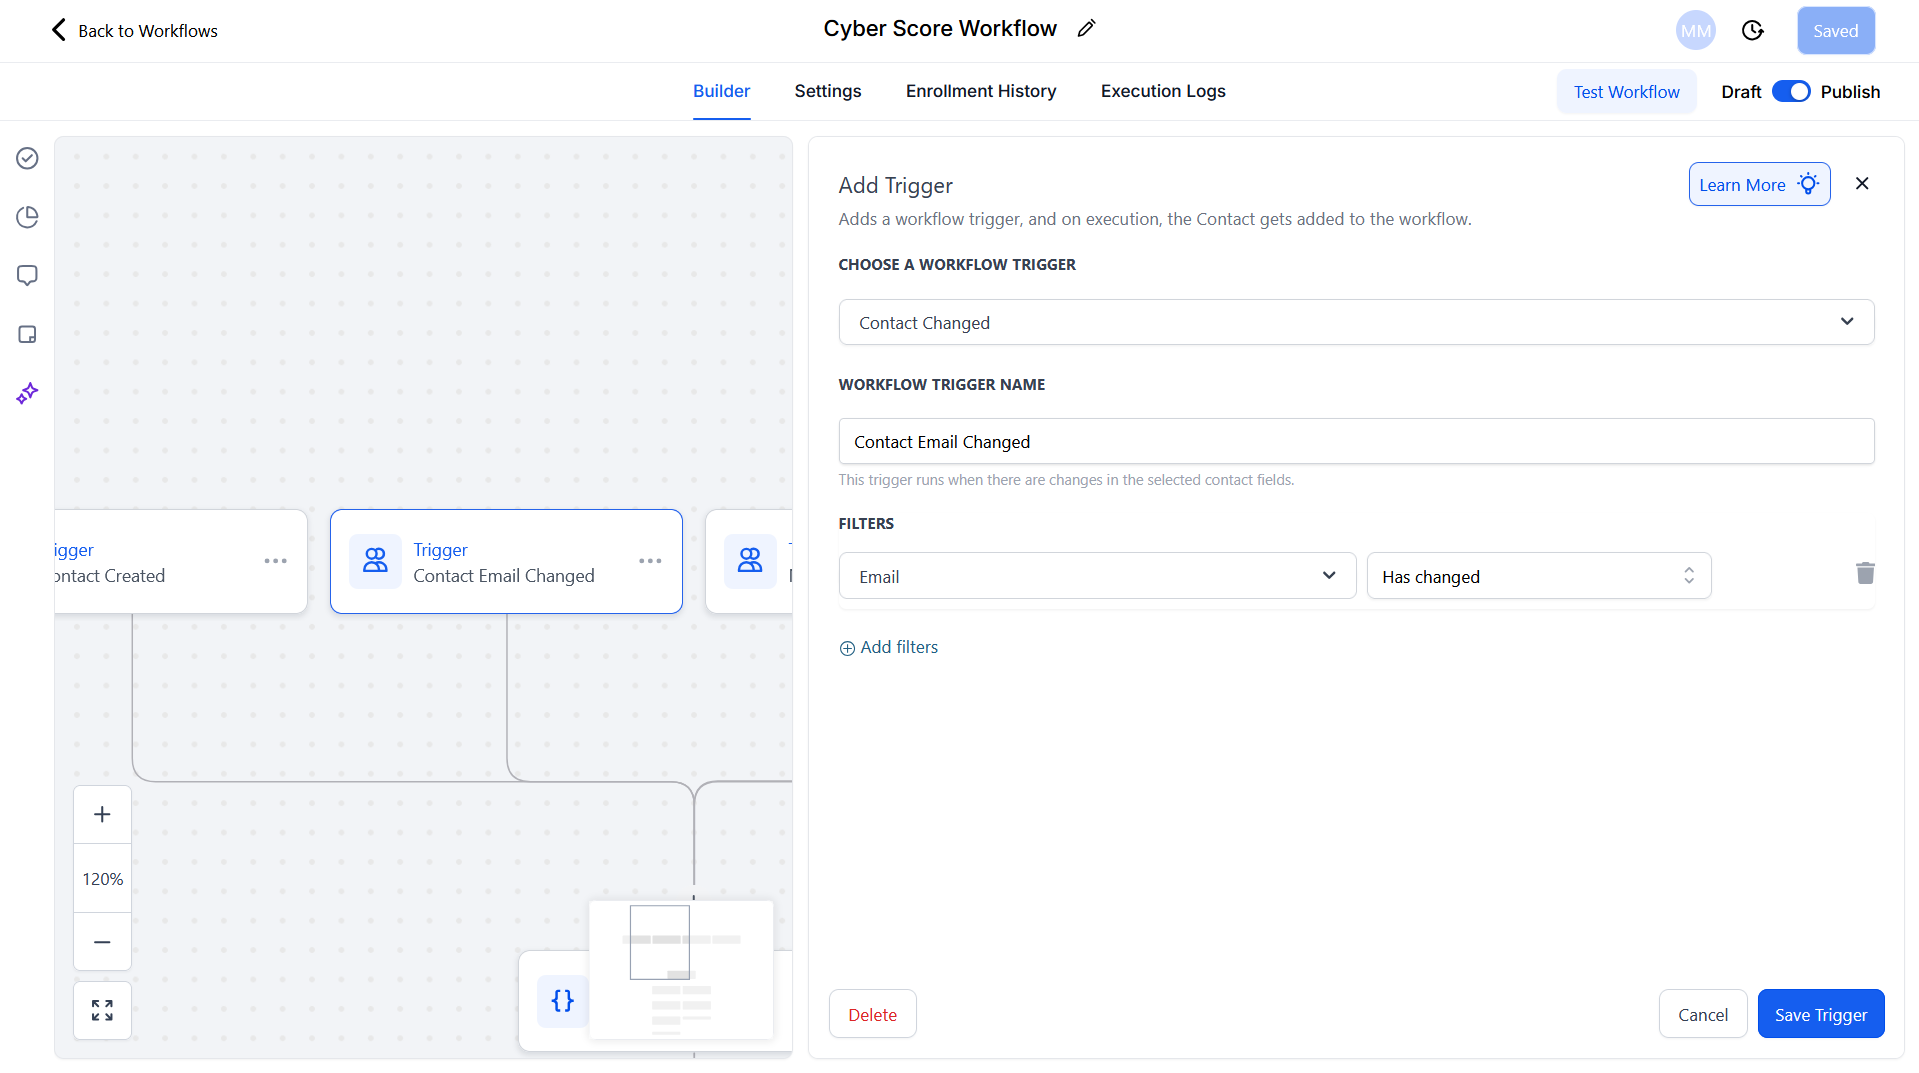Edit workflow name with pencil icon
This screenshot has height=1073, width=1919.
[x=1087, y=29]
